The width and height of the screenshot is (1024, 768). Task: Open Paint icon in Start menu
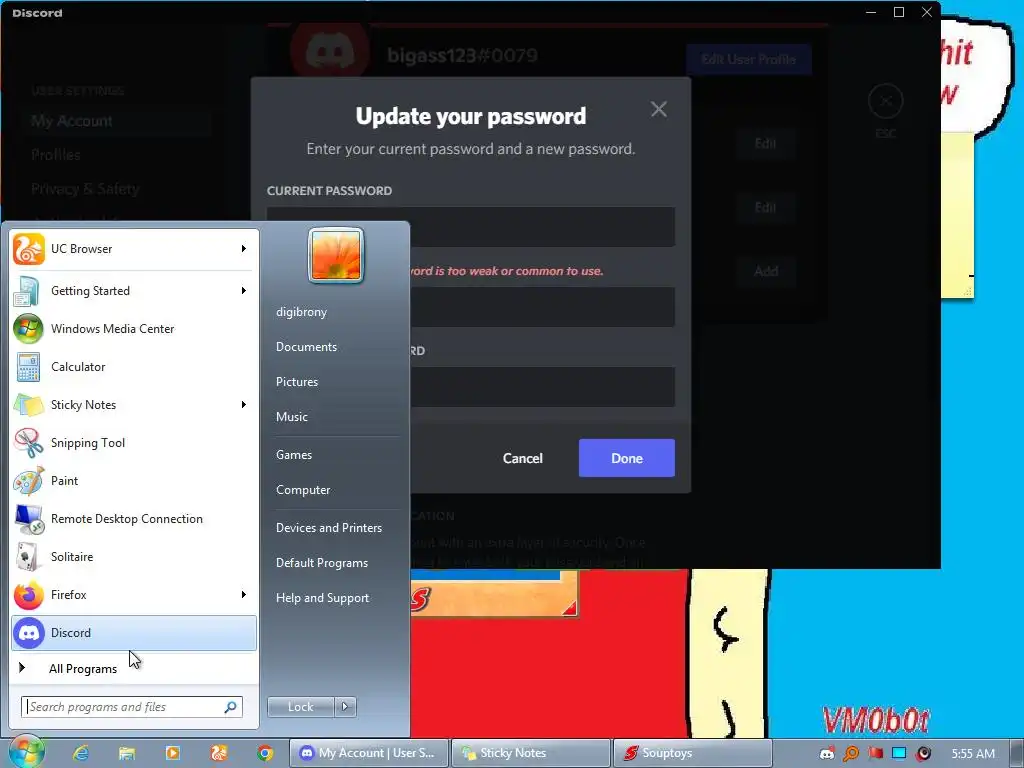(29, 481)
